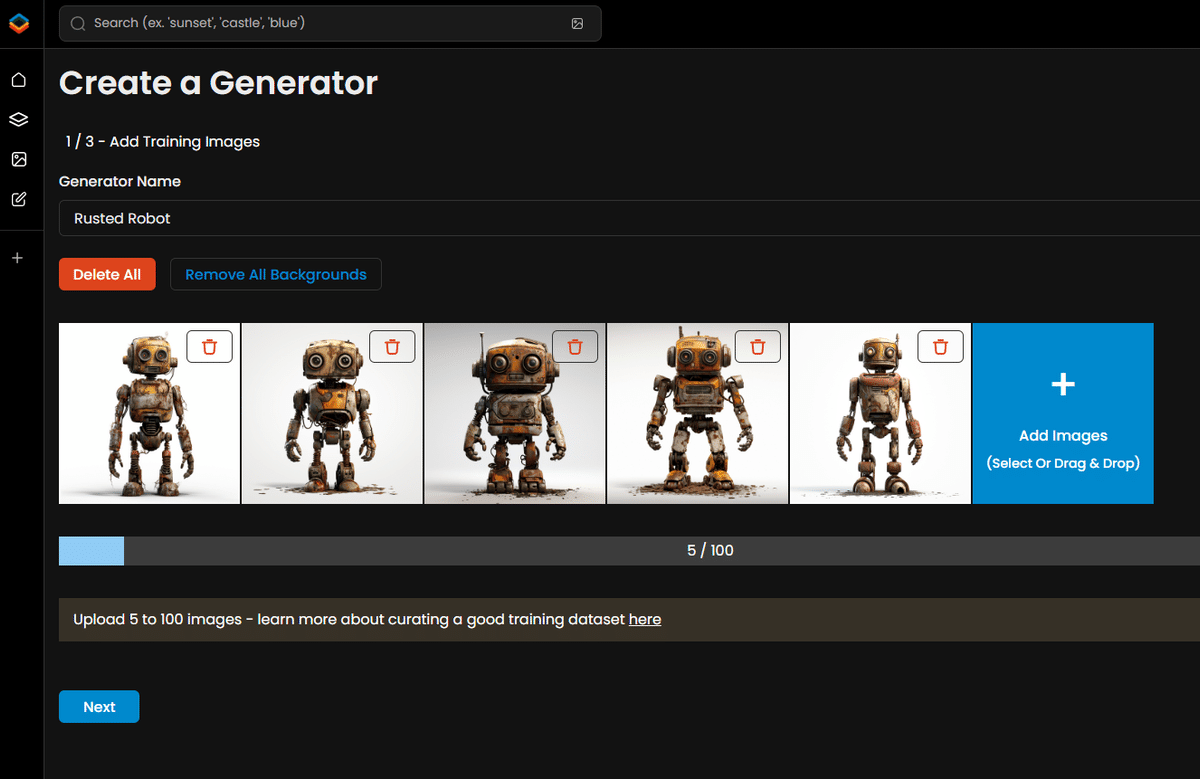Click Remove All Backgrounds button
1200x779 pixels.
(x=276, y=274)
